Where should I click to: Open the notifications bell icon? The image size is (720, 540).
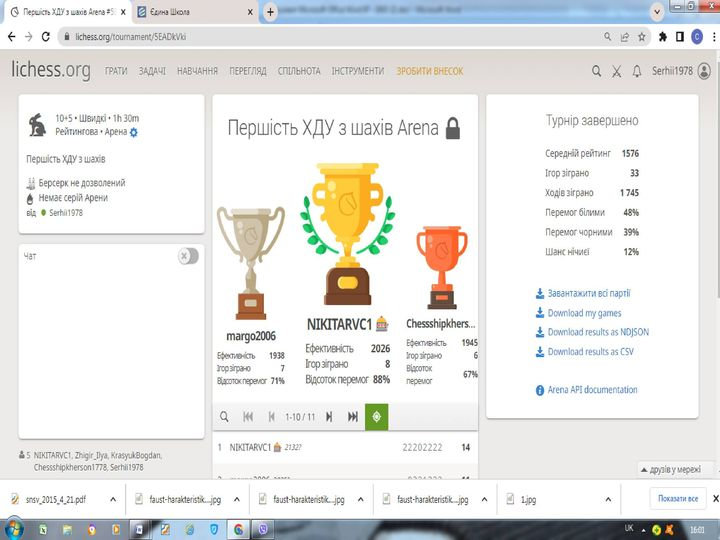(637, 71)
